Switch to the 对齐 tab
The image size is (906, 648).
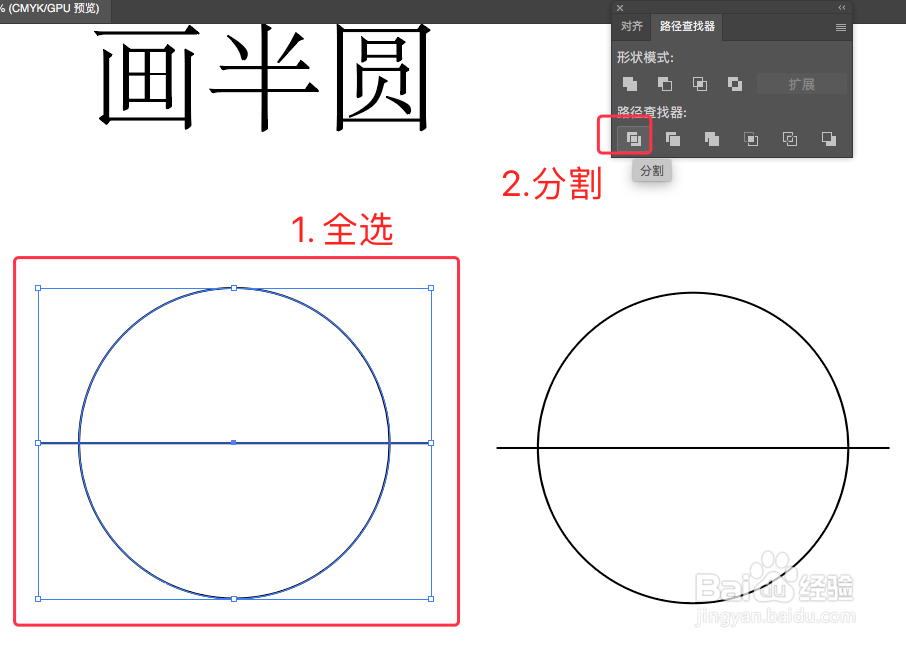632,27
